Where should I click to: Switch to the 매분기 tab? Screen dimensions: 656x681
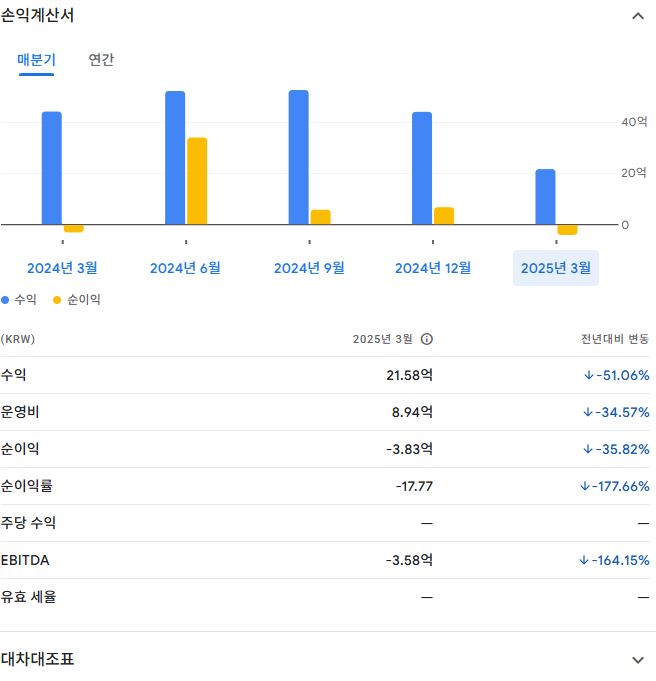point(36,60)
